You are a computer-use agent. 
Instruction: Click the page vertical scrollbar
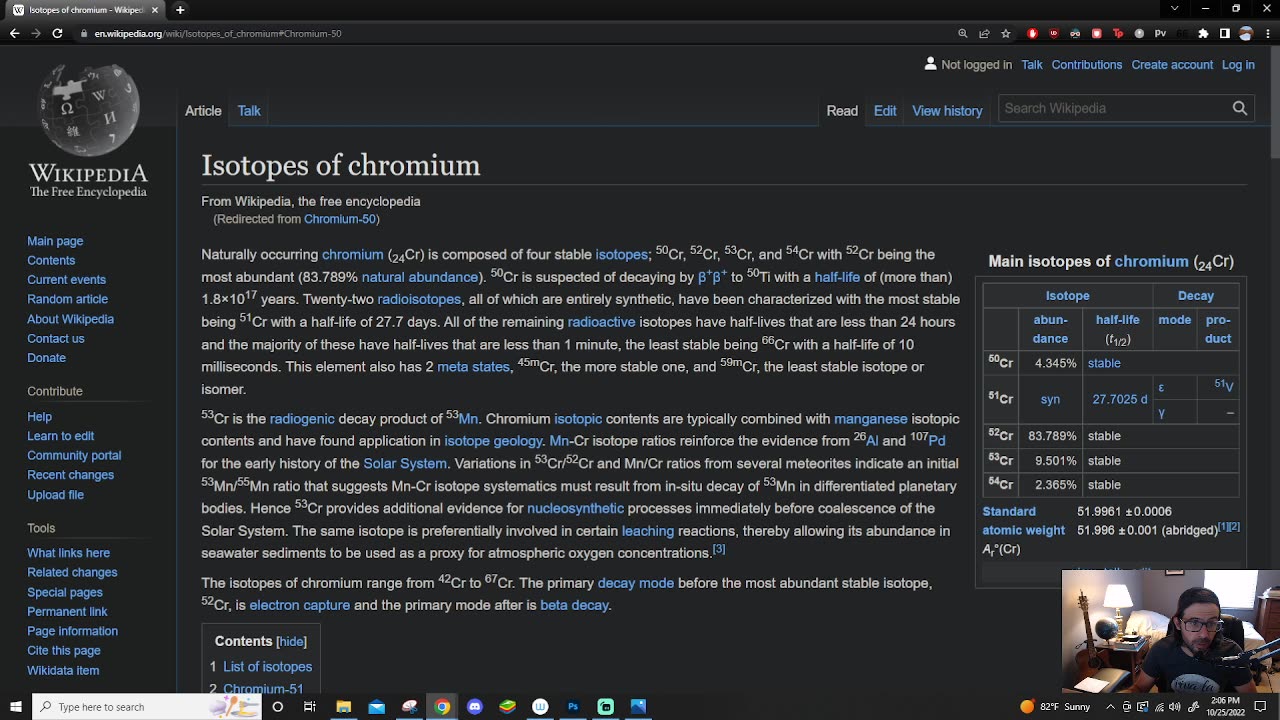(x=1274, y=100)
